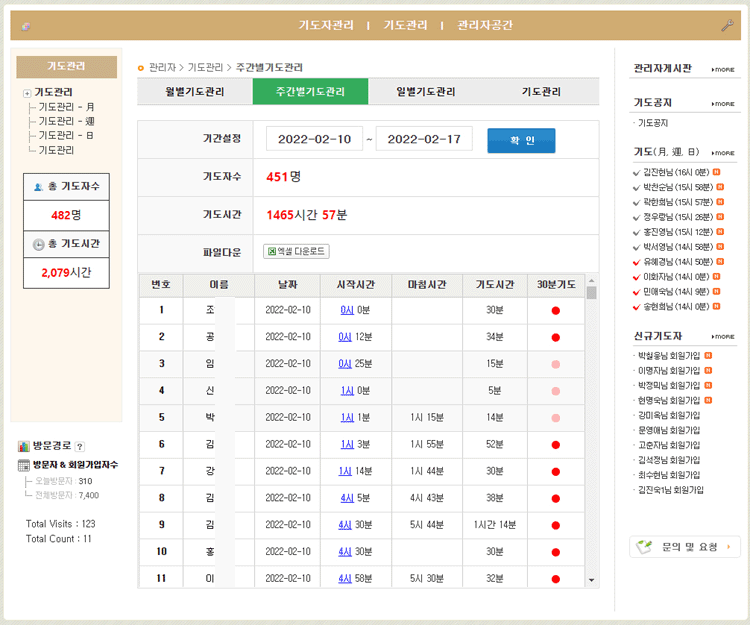The image size is (750, 625).
Task: Open the 기도관리 top menu
Action: pyautogui.click(x=405, y=25)
